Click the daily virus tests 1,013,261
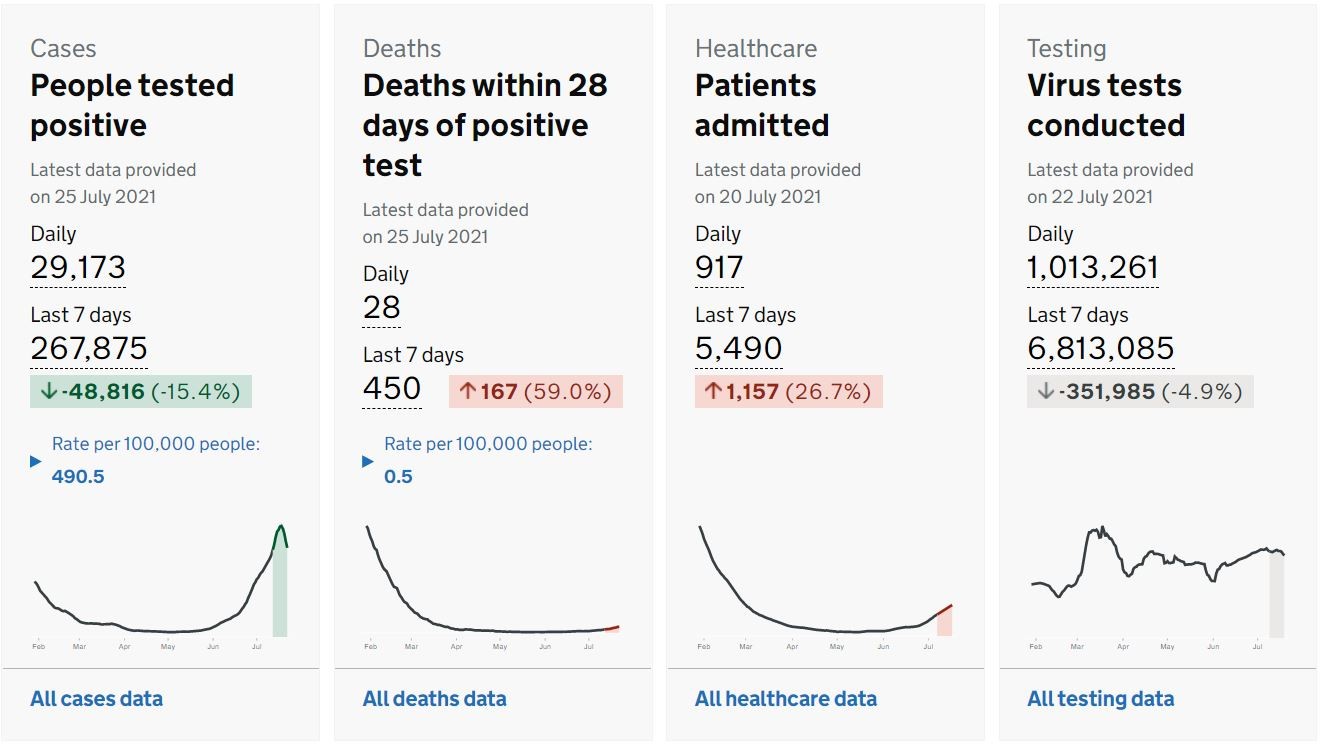 click(x=1092, y=268)
